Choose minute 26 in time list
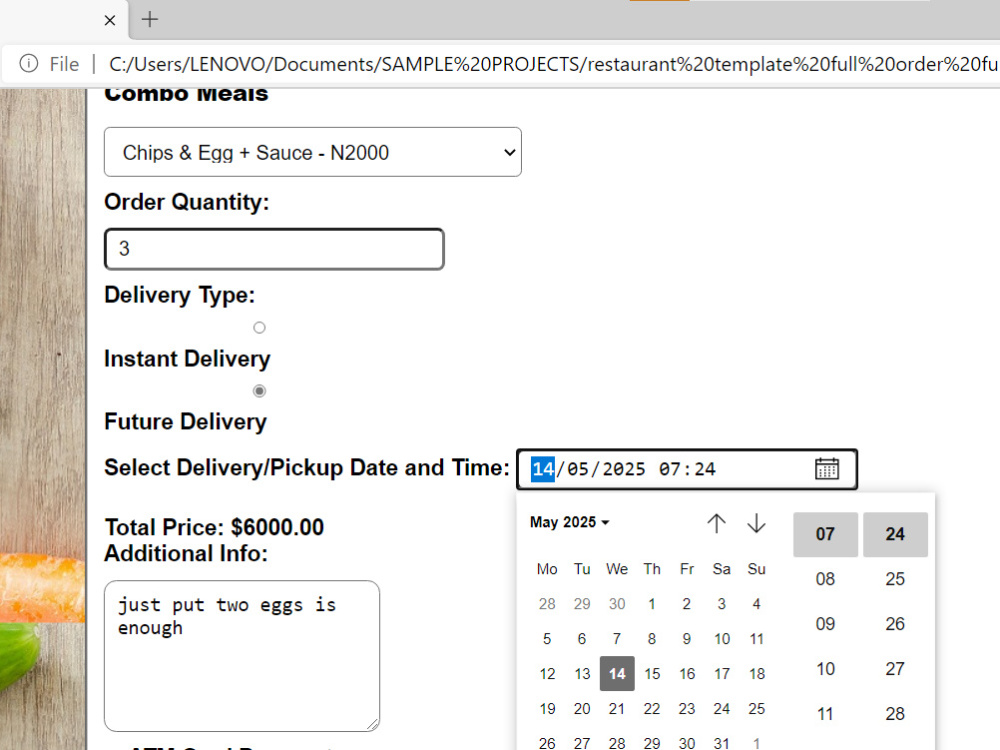This screenshot has height=750, width=1000. pyautogui.click(x=895, y=624)
